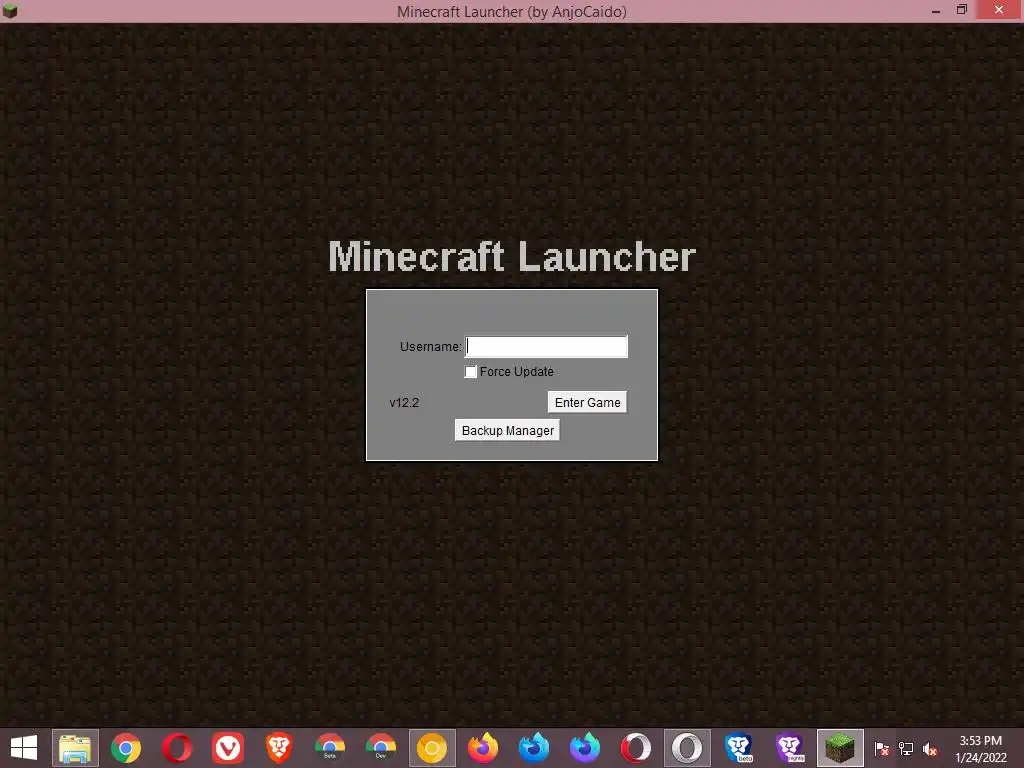Click the Username: label
This screenshot has height=768, width=1024.
(x=430, y=347)
